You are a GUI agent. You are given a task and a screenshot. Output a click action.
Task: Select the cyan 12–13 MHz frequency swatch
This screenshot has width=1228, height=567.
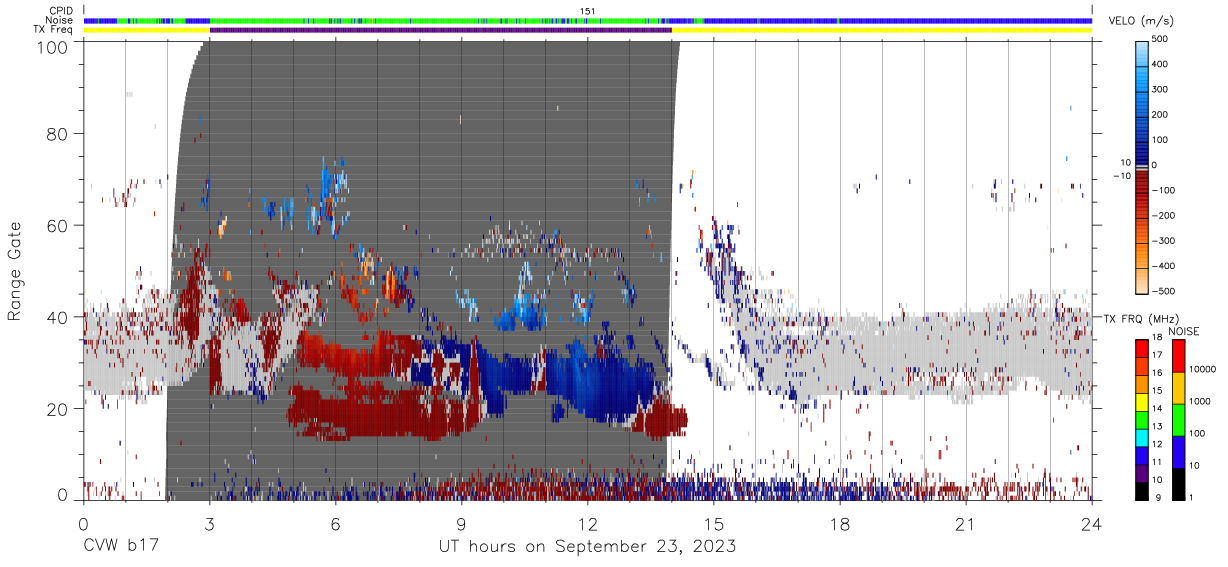click(1142, 437)
